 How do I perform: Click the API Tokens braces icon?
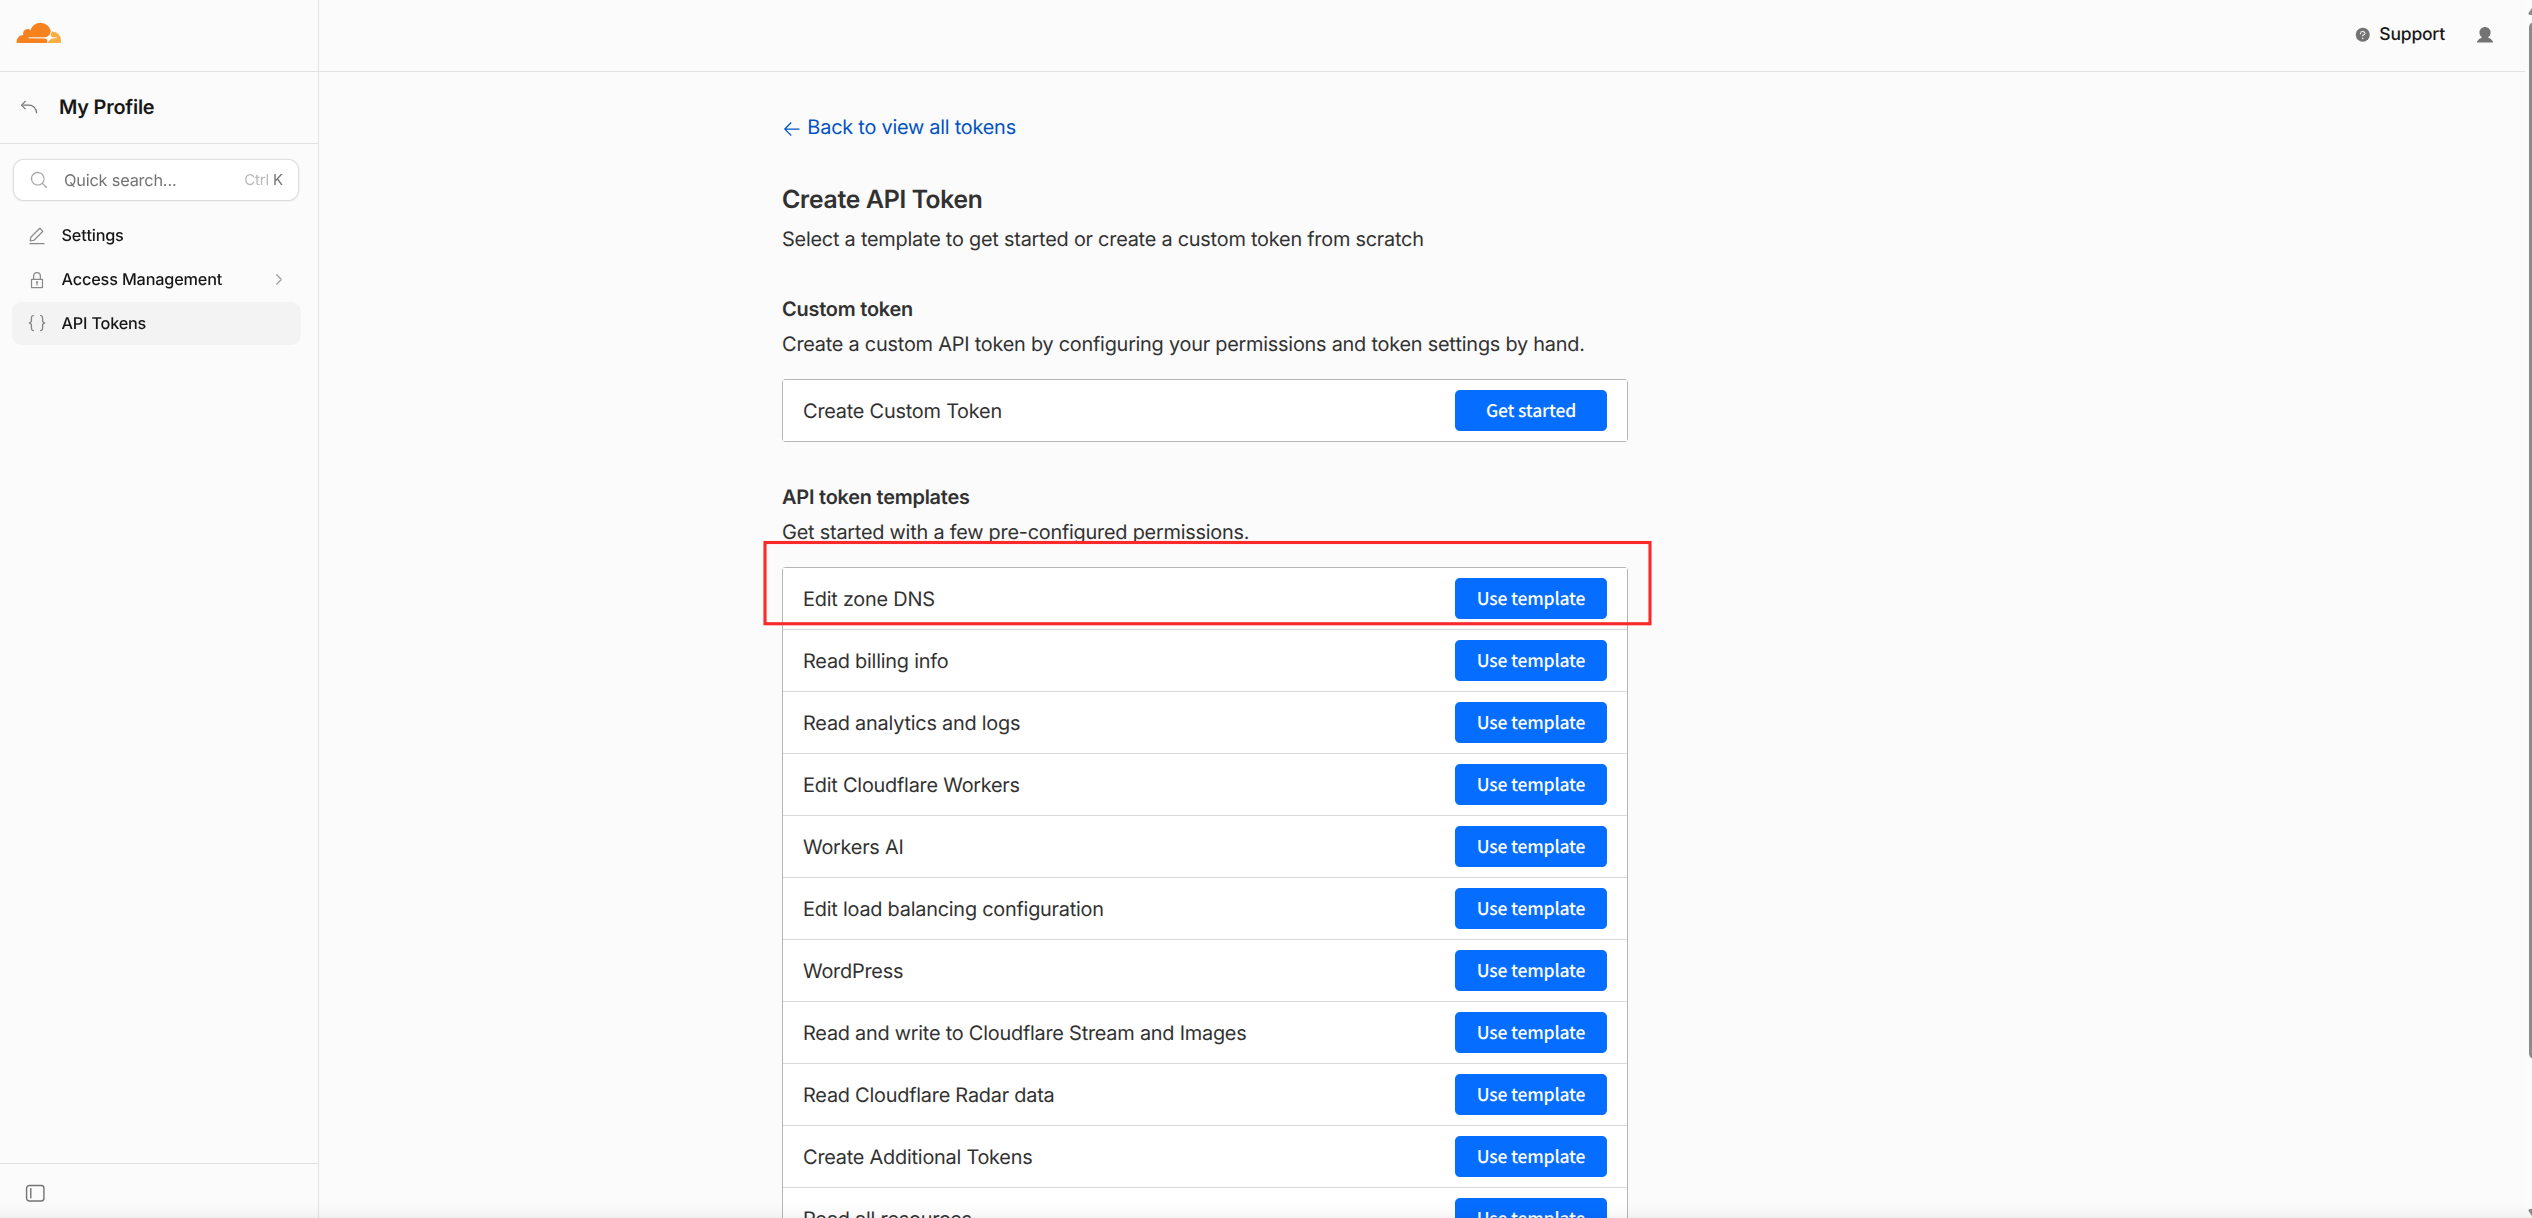[x=37, y=323]
